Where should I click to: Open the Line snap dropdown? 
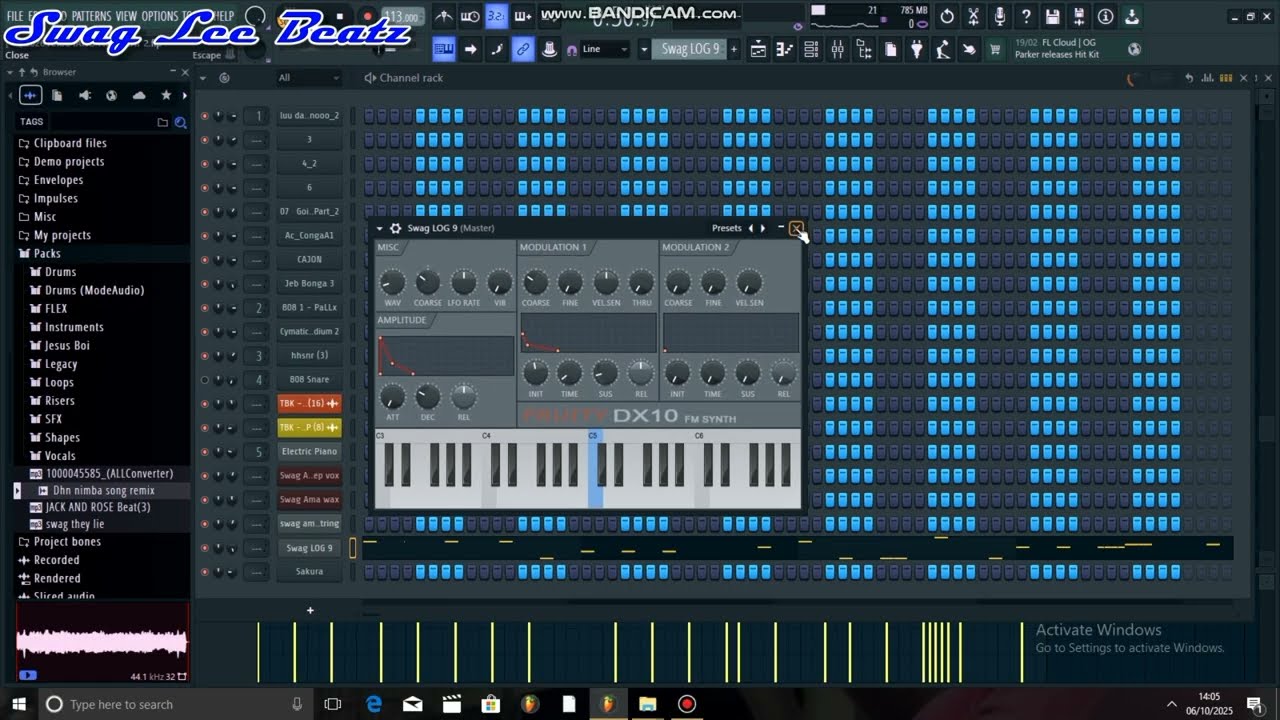606,49
